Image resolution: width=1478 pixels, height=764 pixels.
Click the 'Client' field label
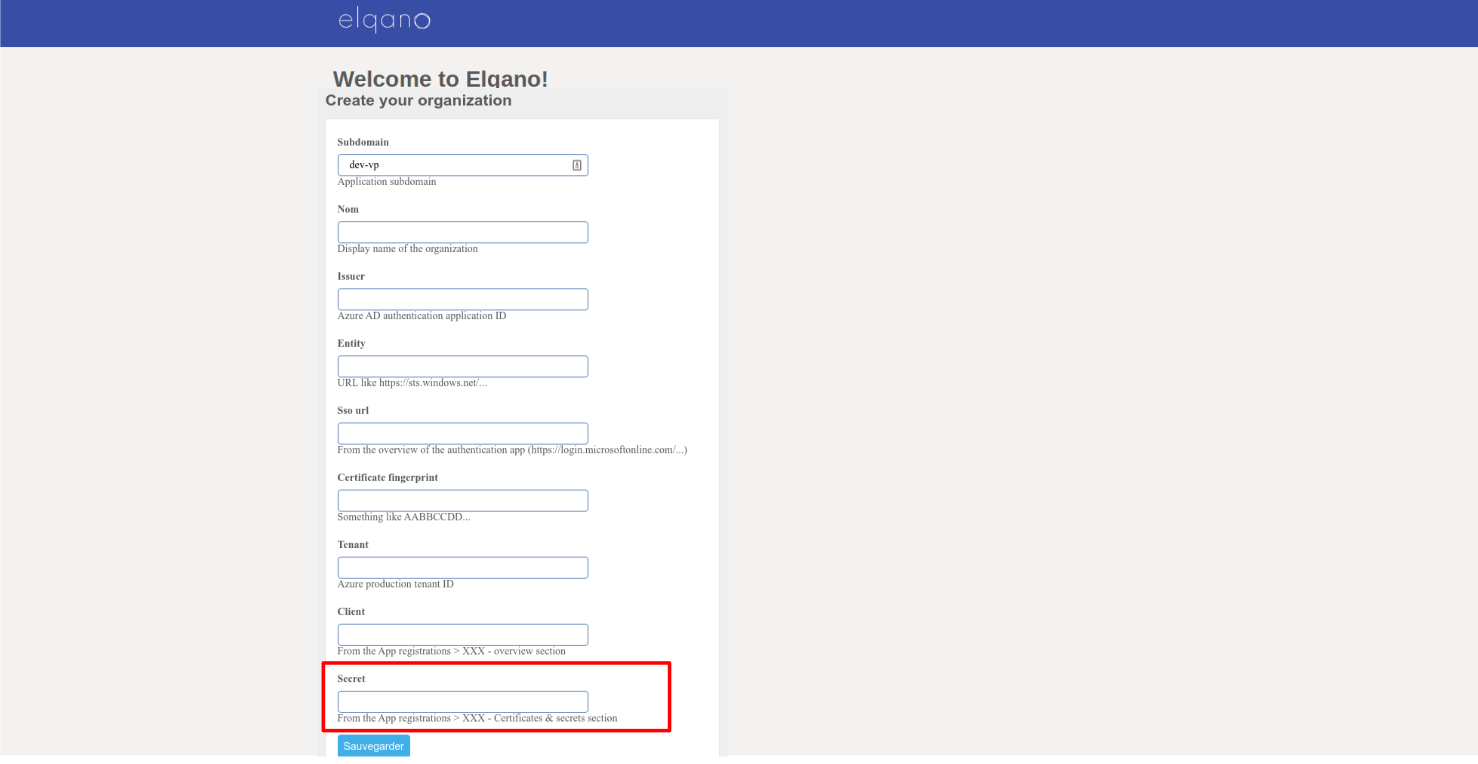coord(351,611)
